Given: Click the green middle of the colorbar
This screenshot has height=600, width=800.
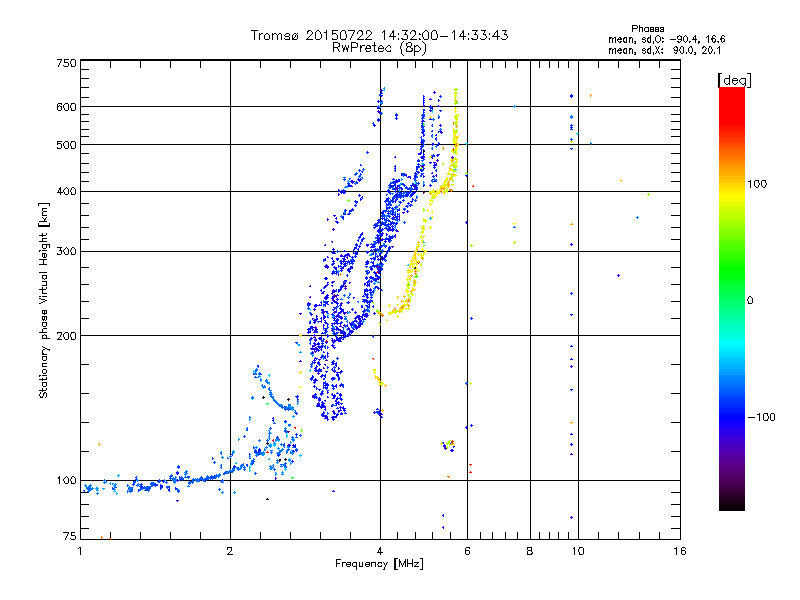Looking at the screenshot, I should point(732,268).
